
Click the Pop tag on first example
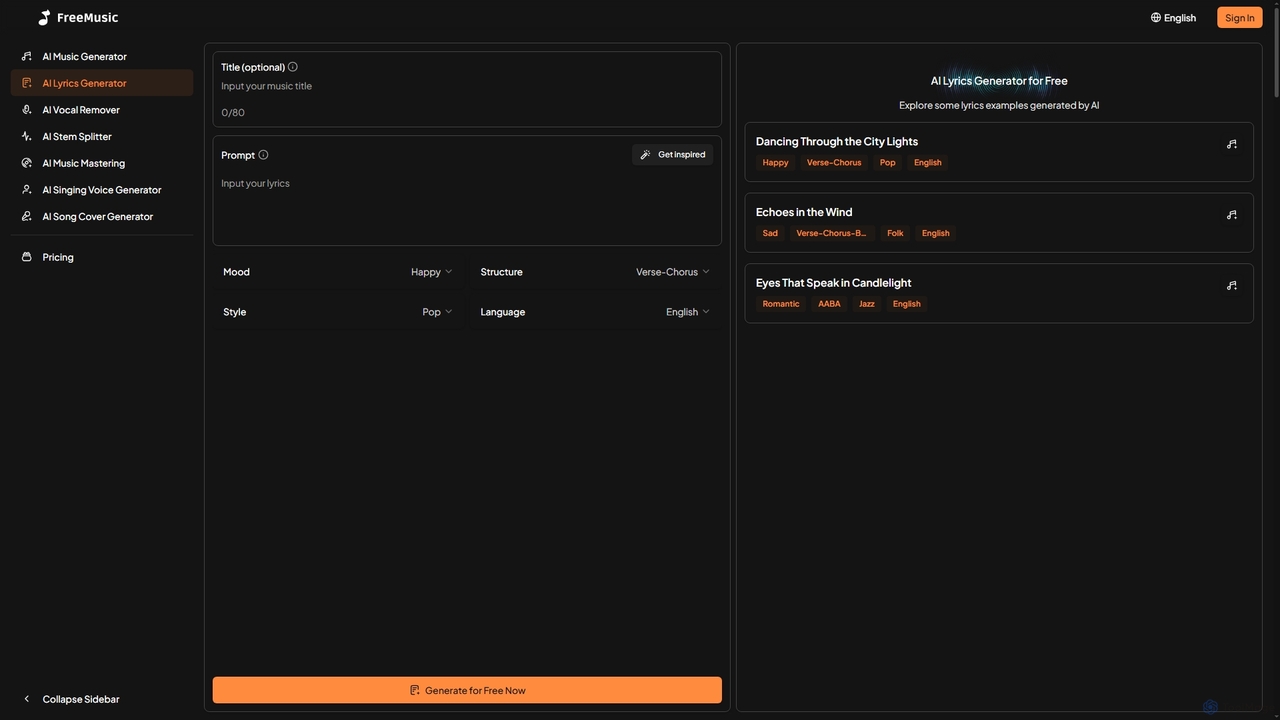point(888,163)
